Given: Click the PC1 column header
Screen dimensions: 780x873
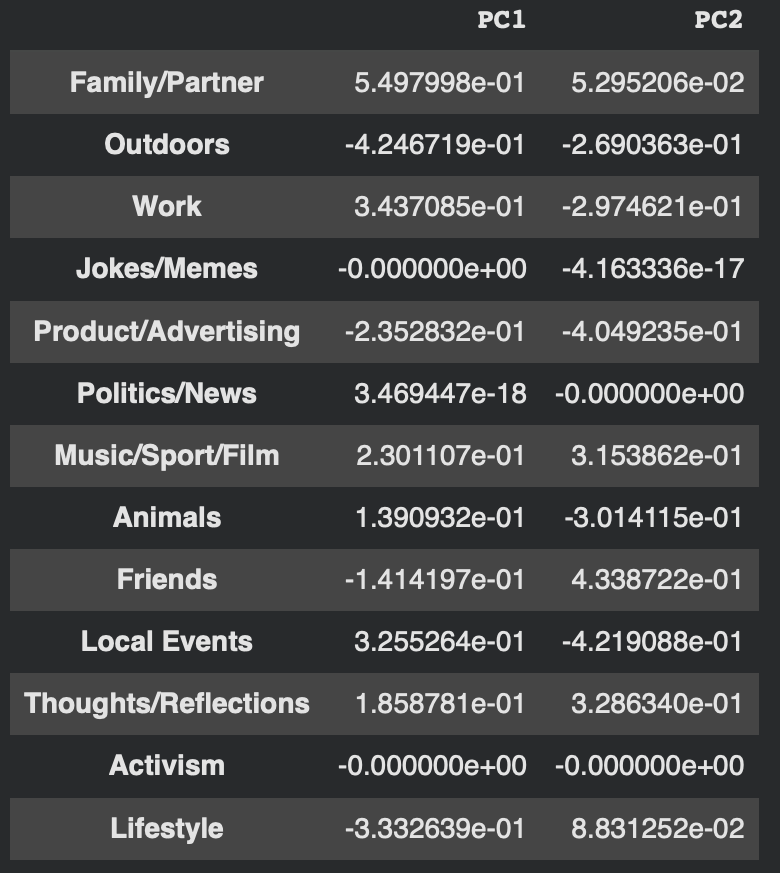Looking at the screenshot, I should 500,20.
